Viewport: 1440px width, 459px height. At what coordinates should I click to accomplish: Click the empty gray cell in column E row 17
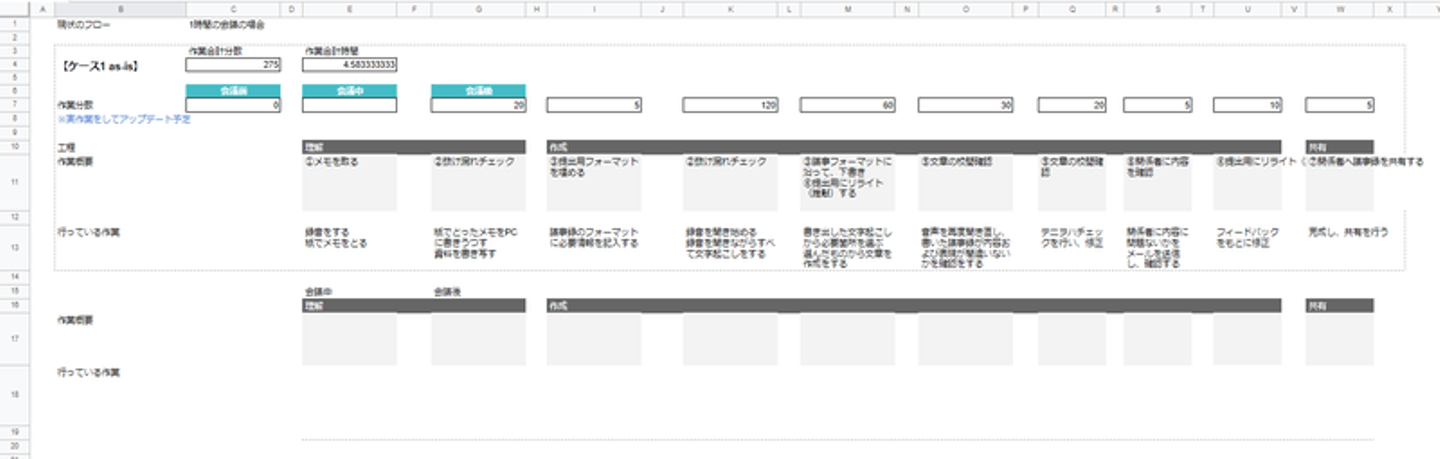pos(349,338)
